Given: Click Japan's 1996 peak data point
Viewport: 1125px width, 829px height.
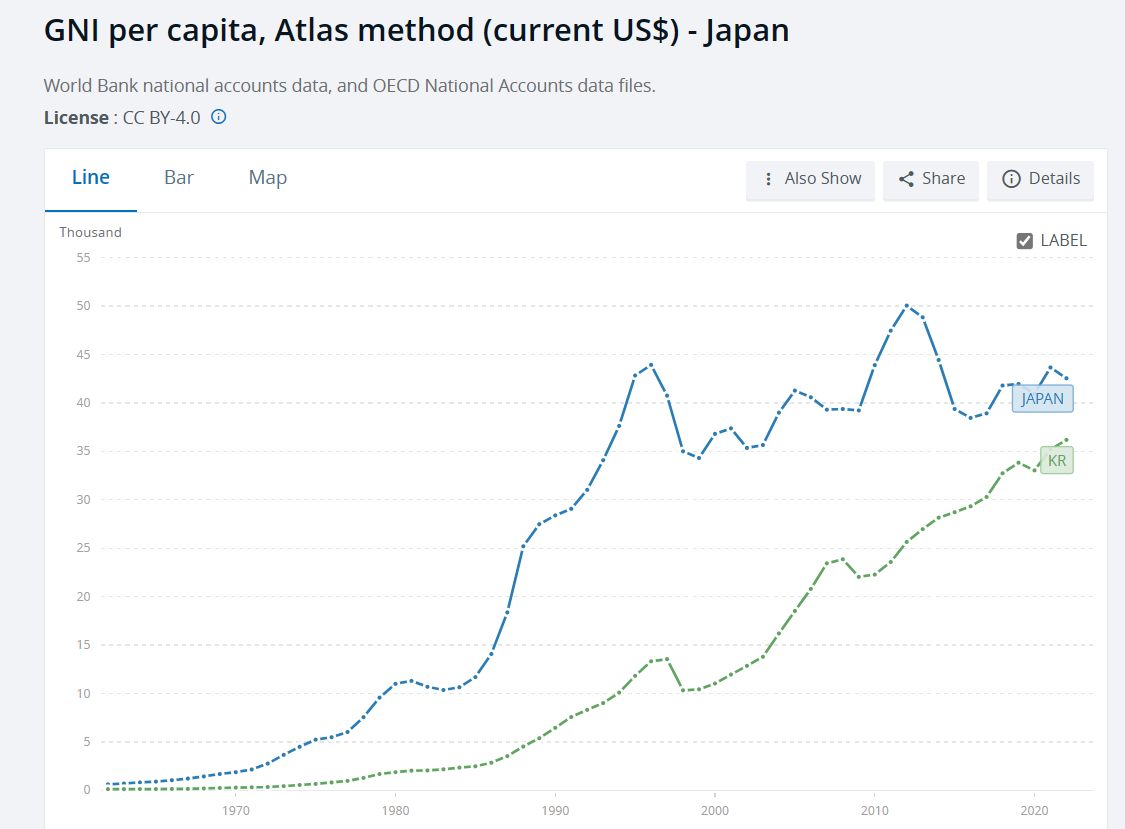Looking at the screenshot, I should (x=651, y=365).
